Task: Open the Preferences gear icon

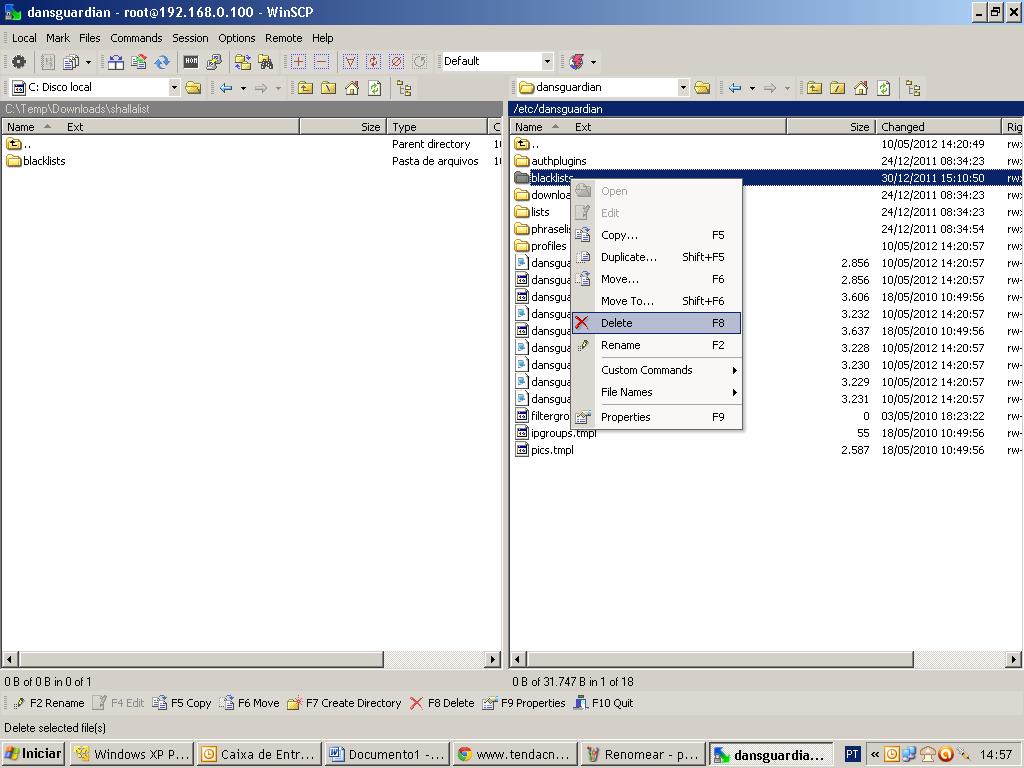Action: click(19, 62)
